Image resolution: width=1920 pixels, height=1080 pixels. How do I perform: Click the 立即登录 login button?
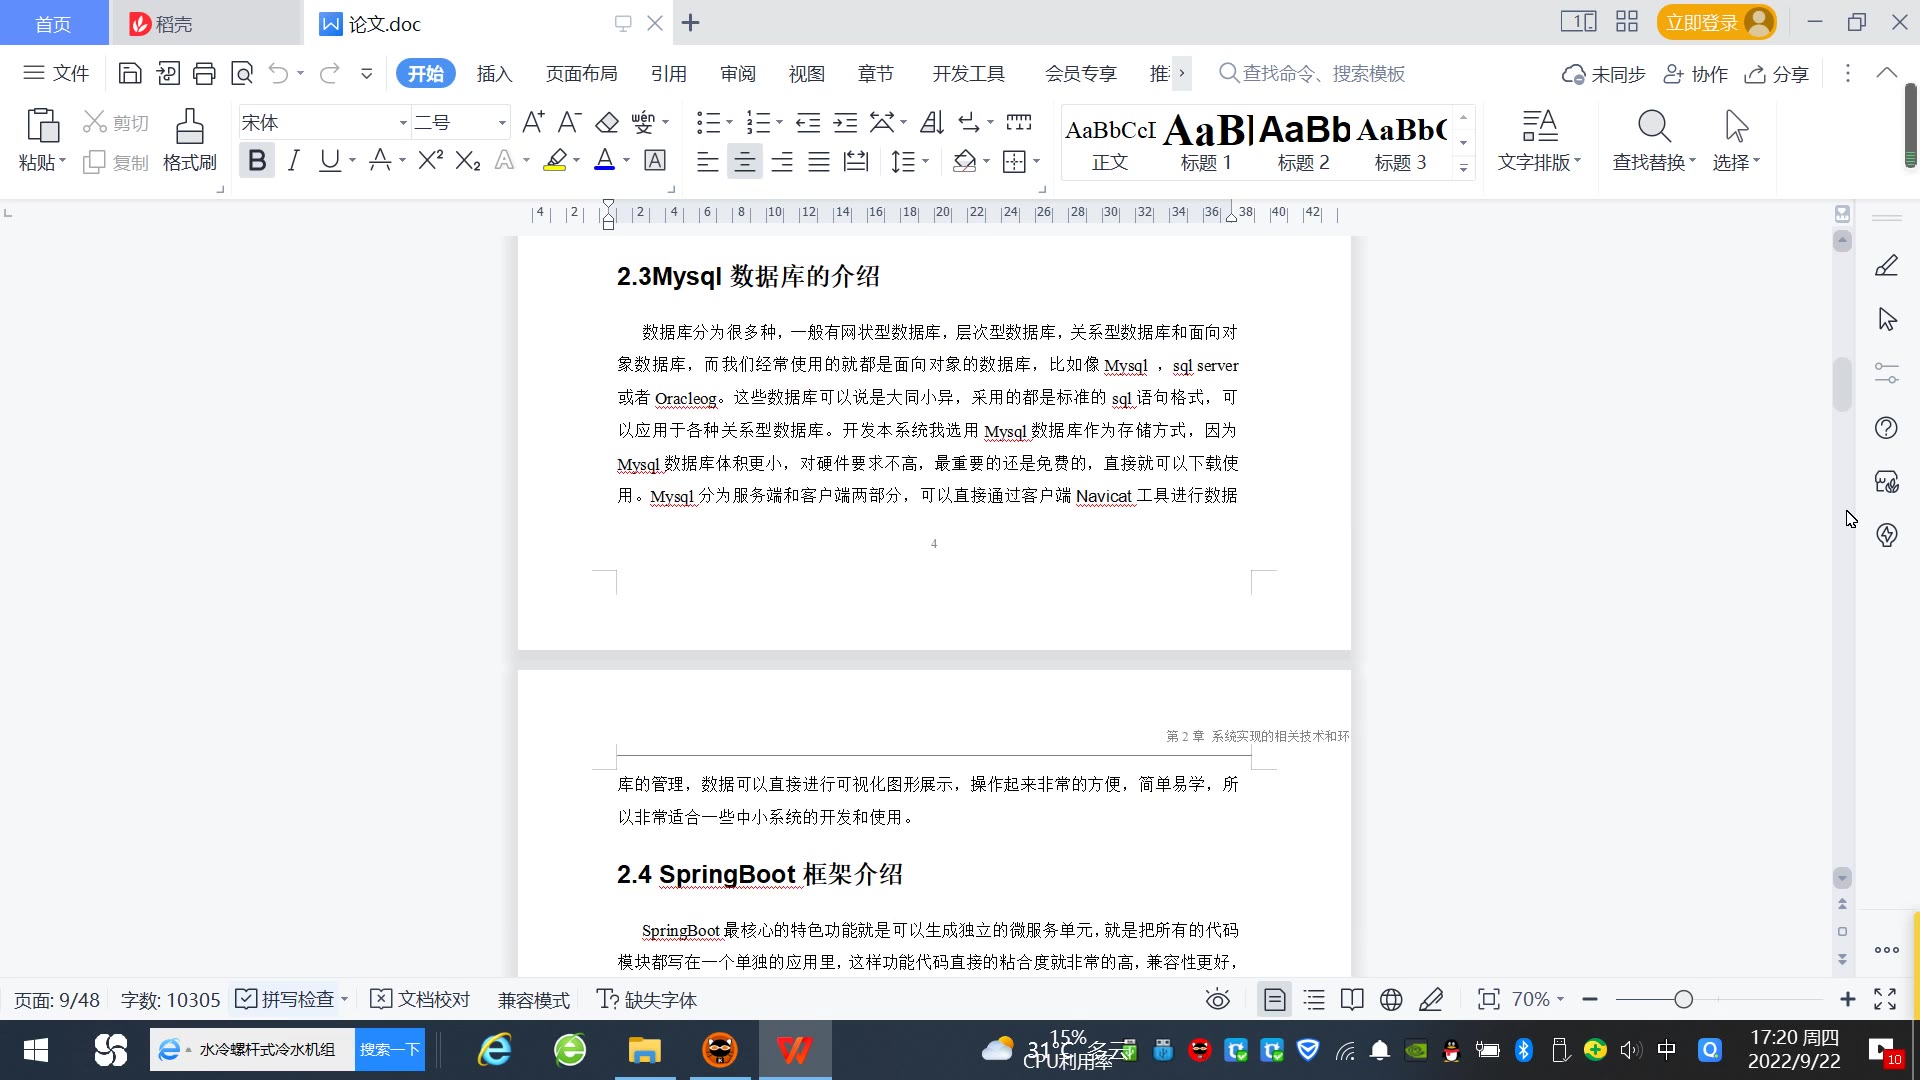pos(1701,23)
